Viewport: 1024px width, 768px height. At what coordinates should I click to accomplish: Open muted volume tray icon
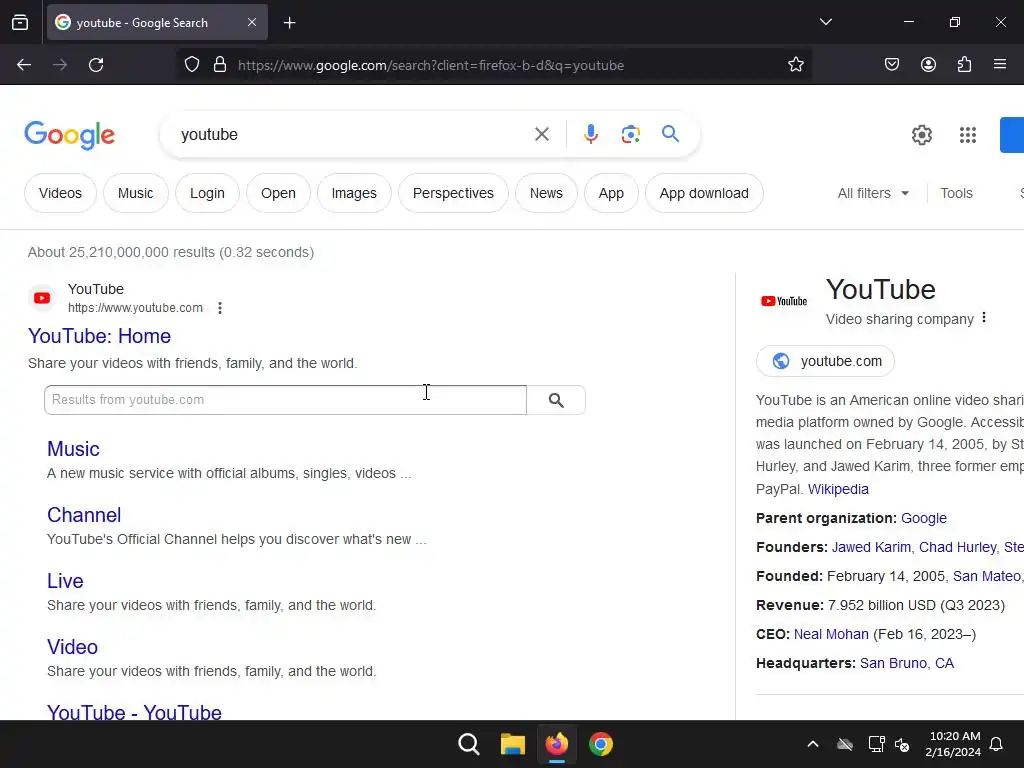[903, 744]
